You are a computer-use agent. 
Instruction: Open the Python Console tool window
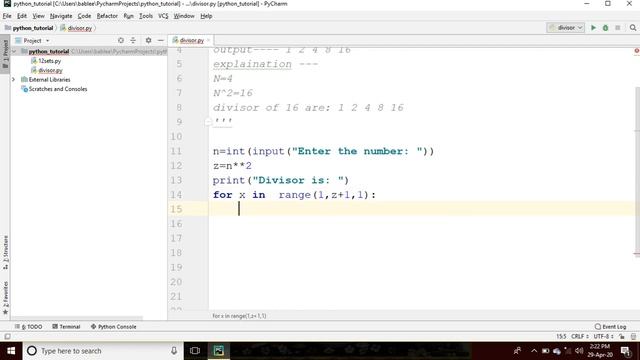point(113,327)
